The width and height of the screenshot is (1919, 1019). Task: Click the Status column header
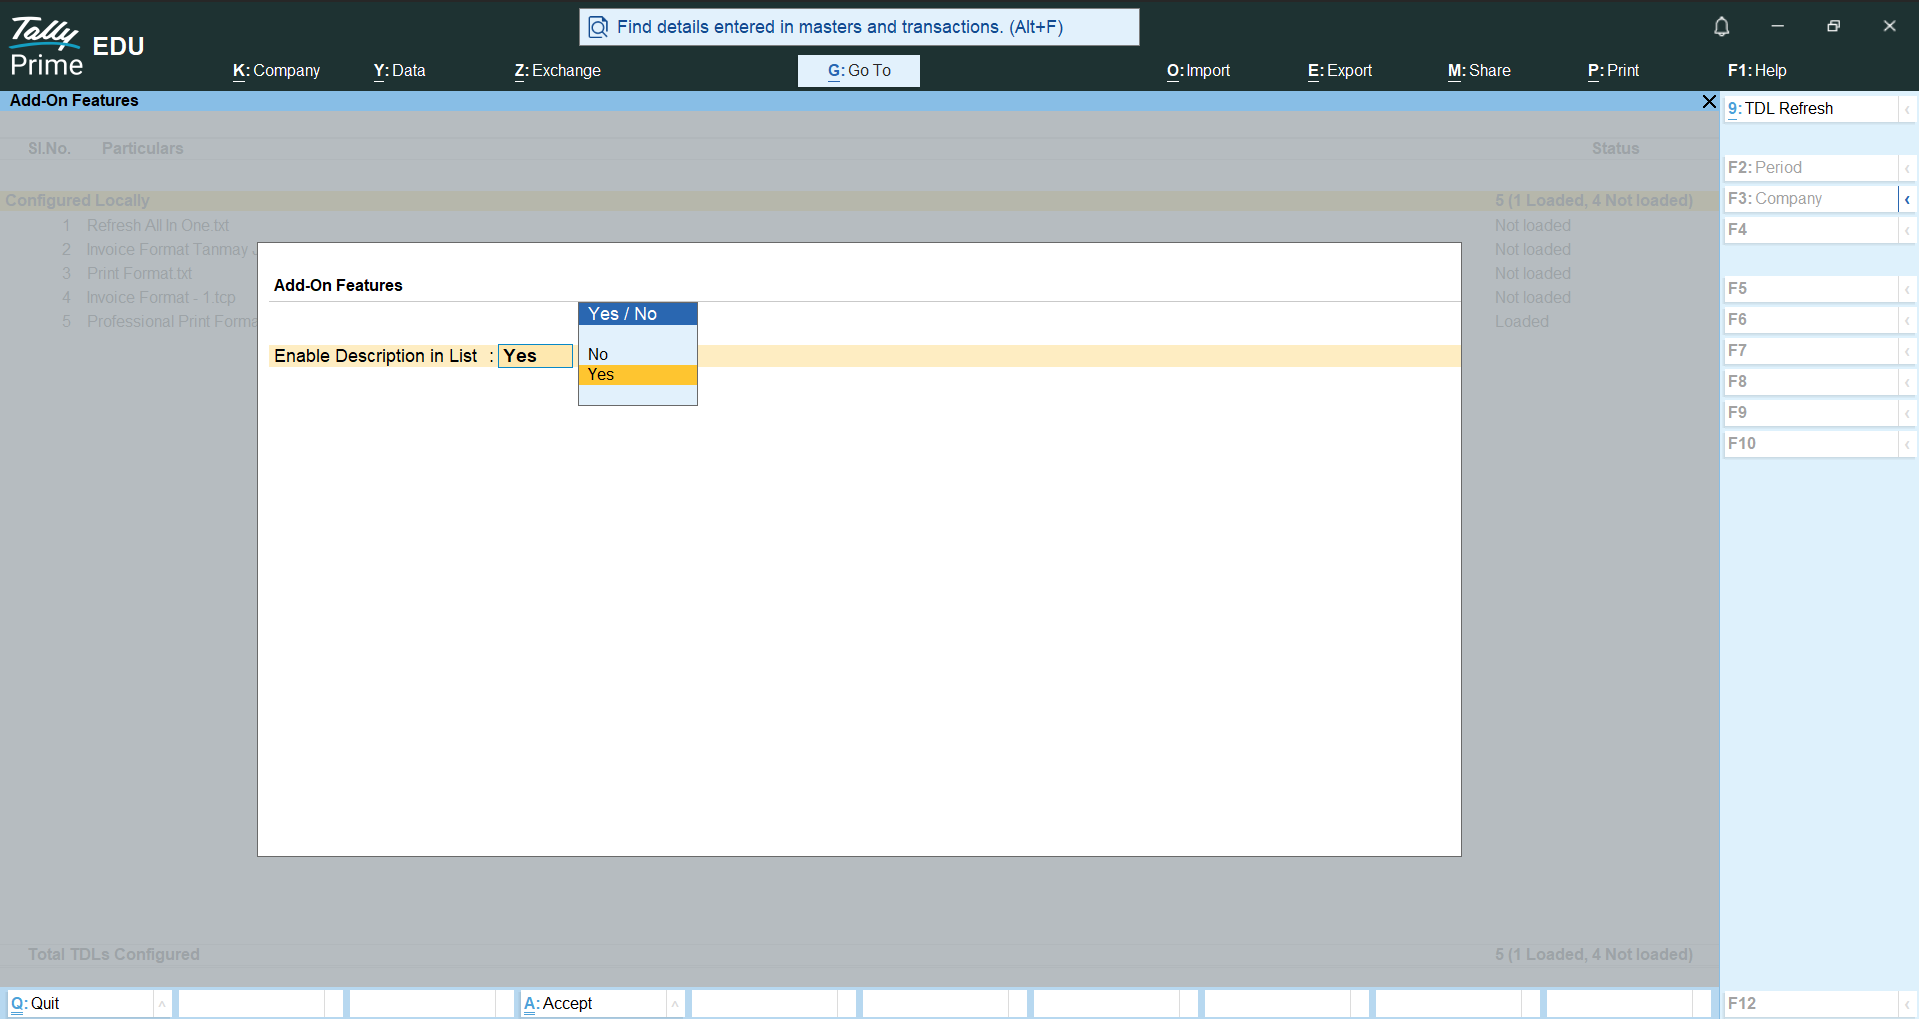pyautogui.click(x=1615, y=149)
